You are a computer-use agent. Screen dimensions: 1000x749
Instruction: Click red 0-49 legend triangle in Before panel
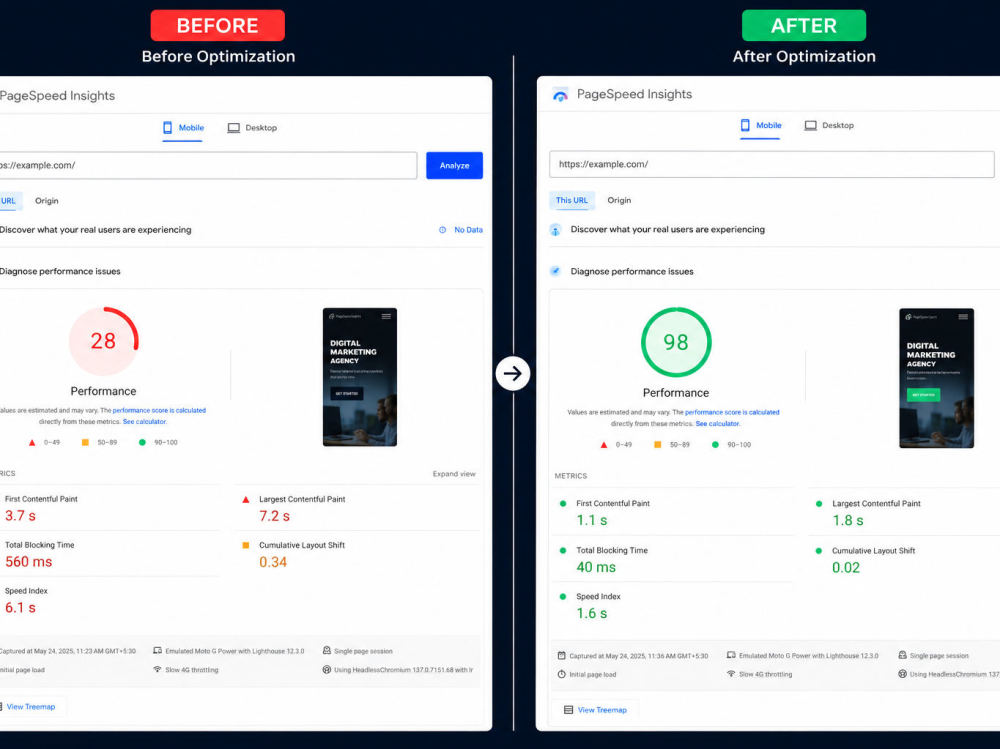[x=32, y=442]
